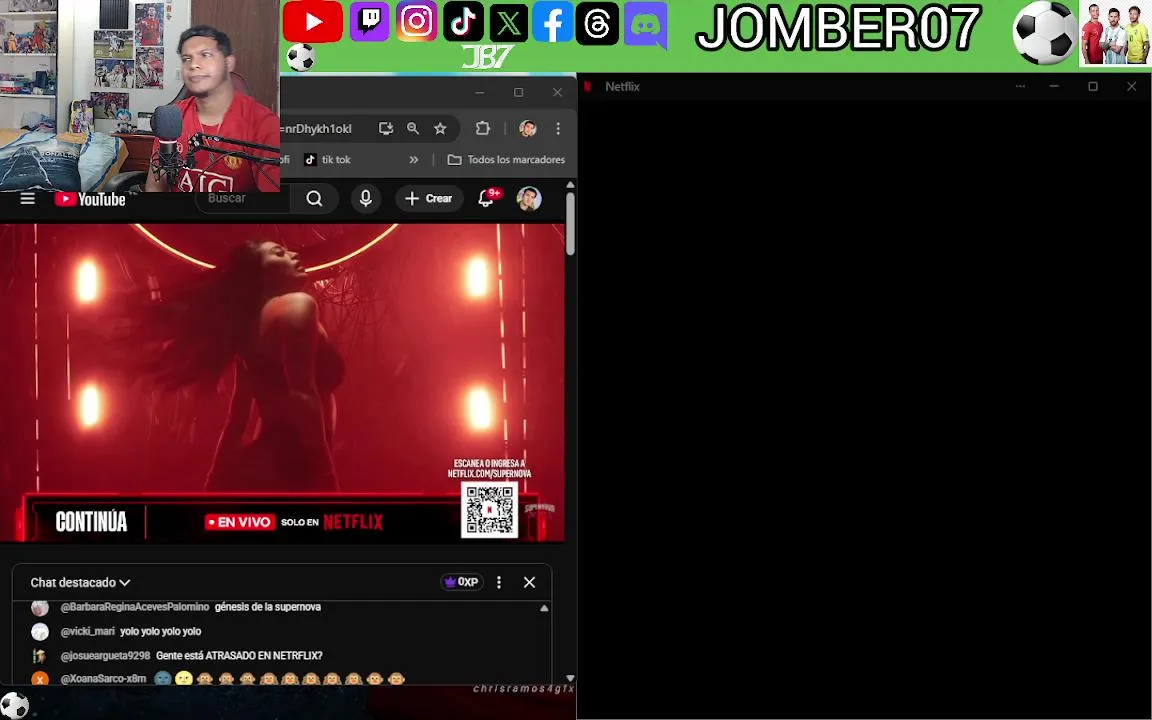
Task: Open the Chrome profile avatar
Action: pyautogui.click(x=528, y=129)
